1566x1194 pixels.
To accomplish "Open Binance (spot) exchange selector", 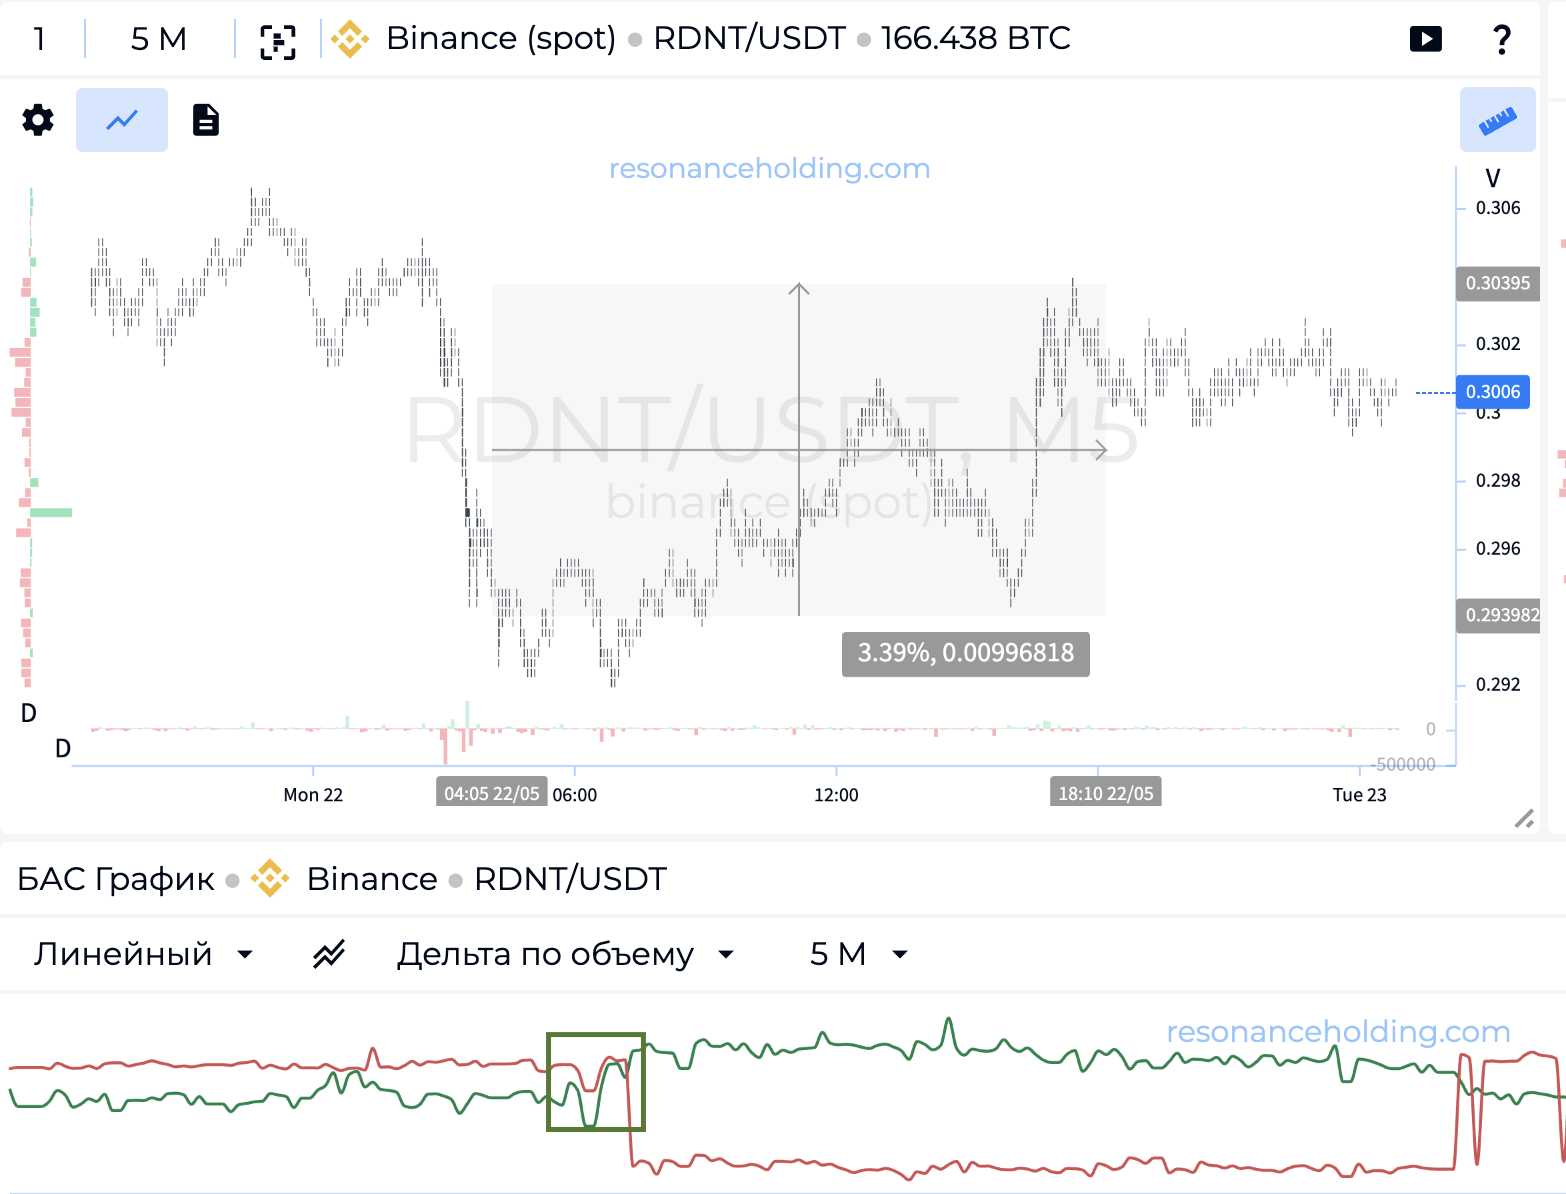I will click(x=501, y=38).
